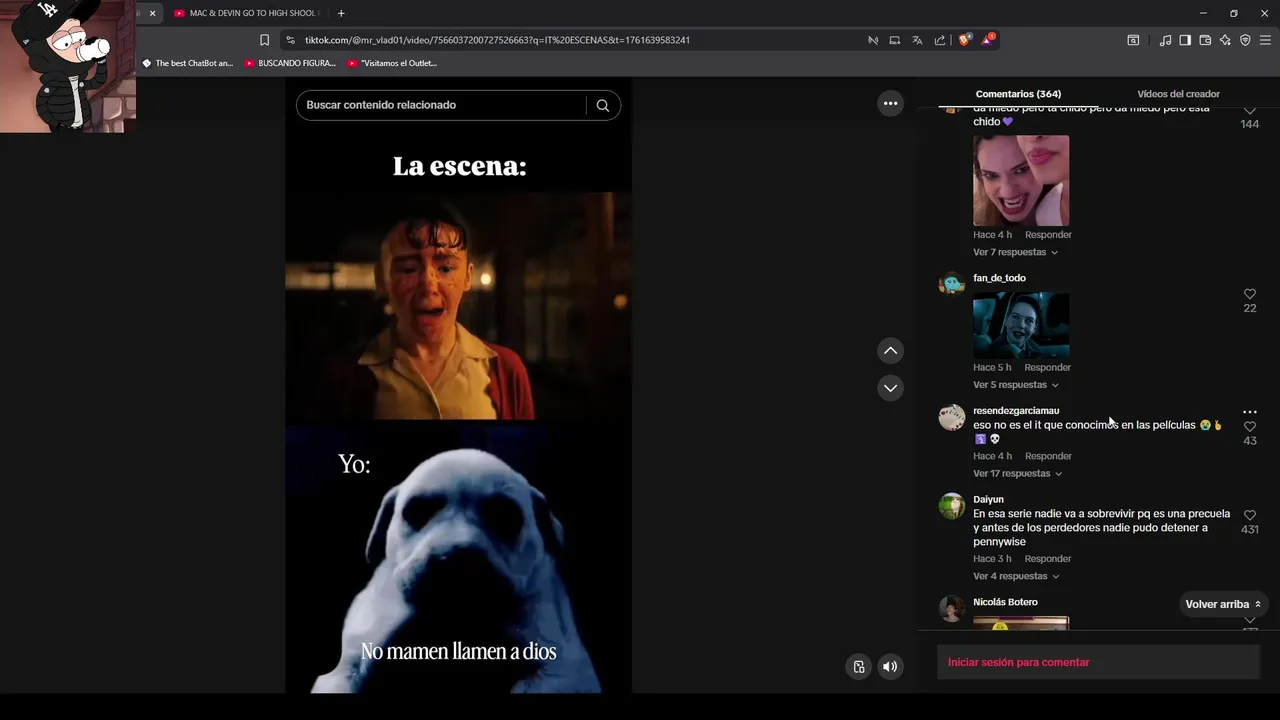1280x720 pixels.
Task: Toggle the browser sidebar panel icon
Action: click(x=1185, y=40)
